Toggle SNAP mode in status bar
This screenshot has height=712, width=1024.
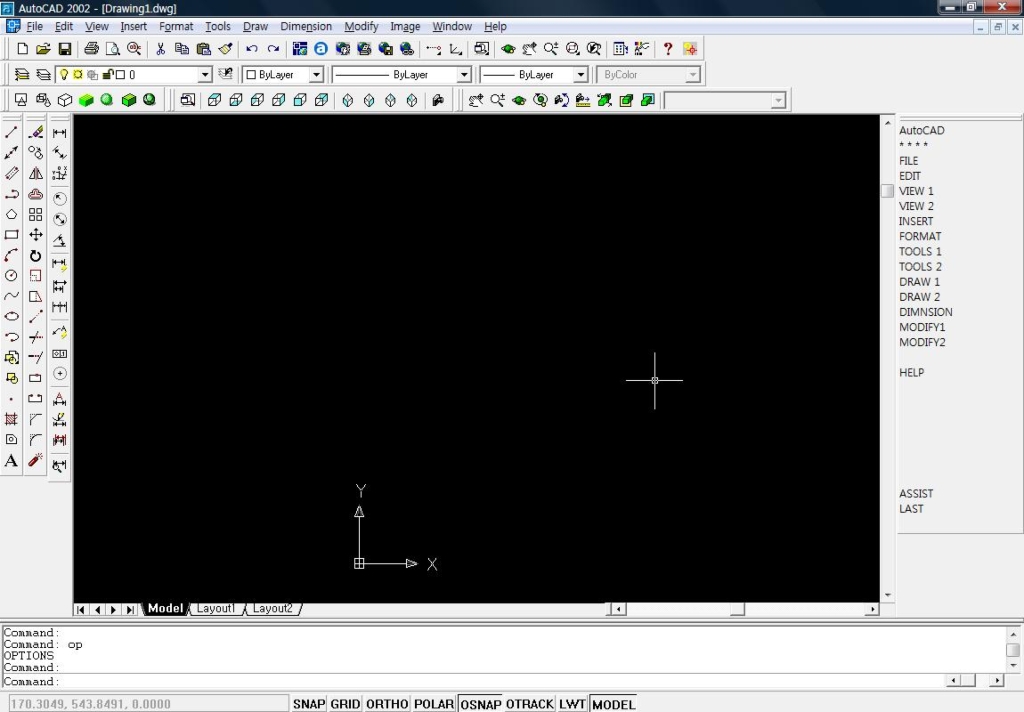point(309,704)
